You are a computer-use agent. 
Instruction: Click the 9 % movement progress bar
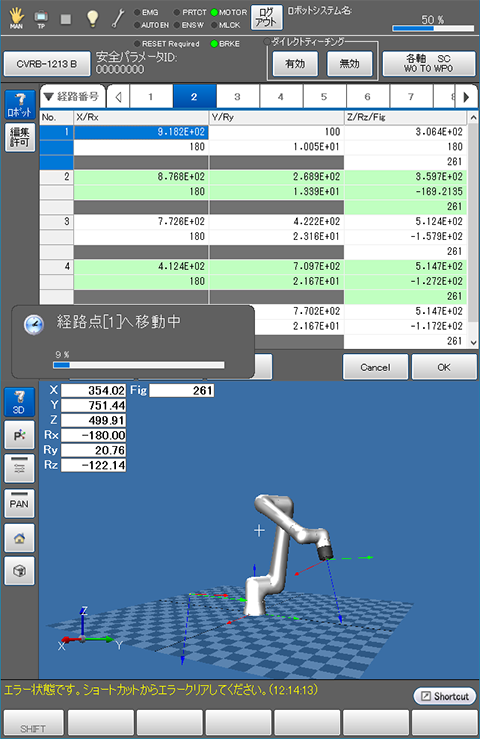point(139,365)
